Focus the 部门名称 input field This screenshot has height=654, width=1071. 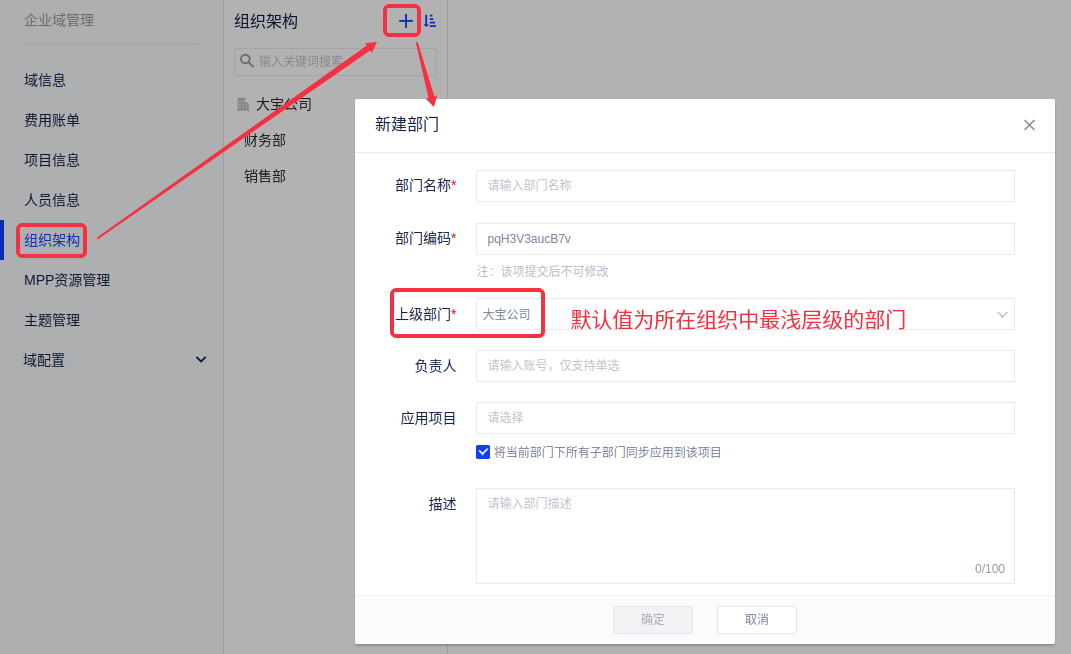(x=744, y=186)
